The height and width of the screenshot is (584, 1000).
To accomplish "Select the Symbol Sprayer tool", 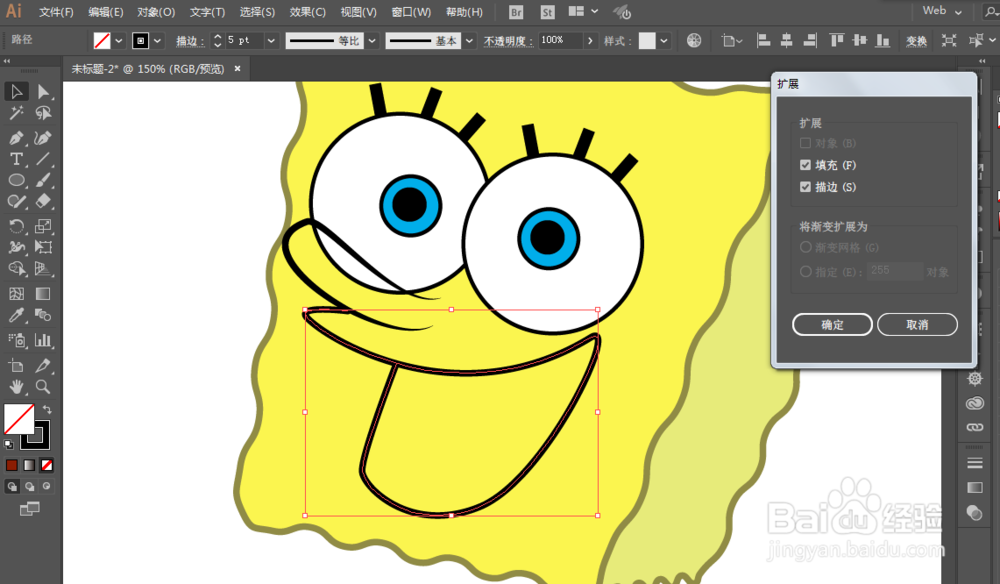I will 17,340.
